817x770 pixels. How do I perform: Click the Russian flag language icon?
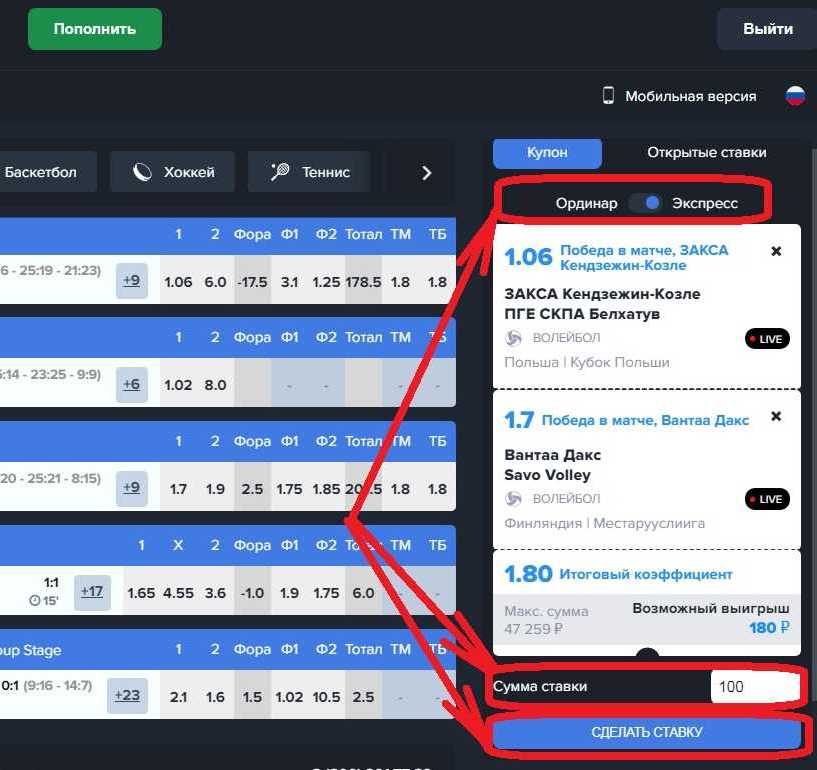(795, 96)
